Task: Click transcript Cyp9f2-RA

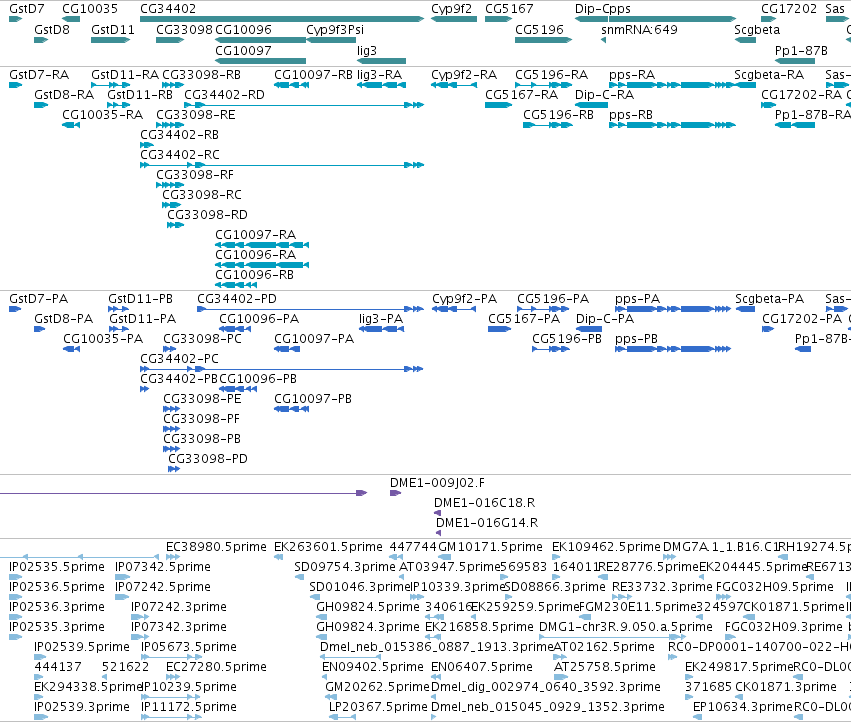Action: (x=464, y=74)
